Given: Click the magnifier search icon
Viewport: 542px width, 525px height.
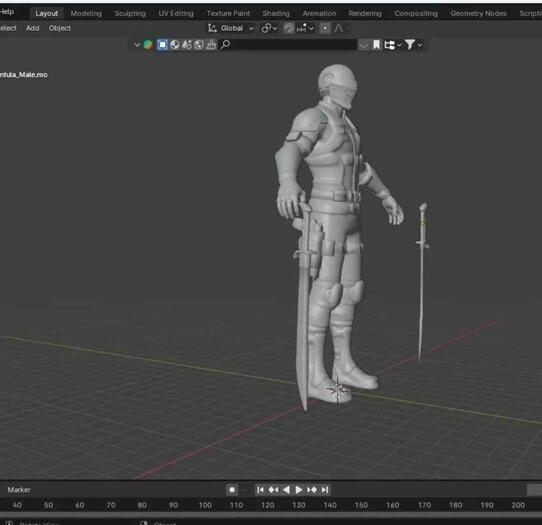Looking at the screenshot, I should pos(225,45).
